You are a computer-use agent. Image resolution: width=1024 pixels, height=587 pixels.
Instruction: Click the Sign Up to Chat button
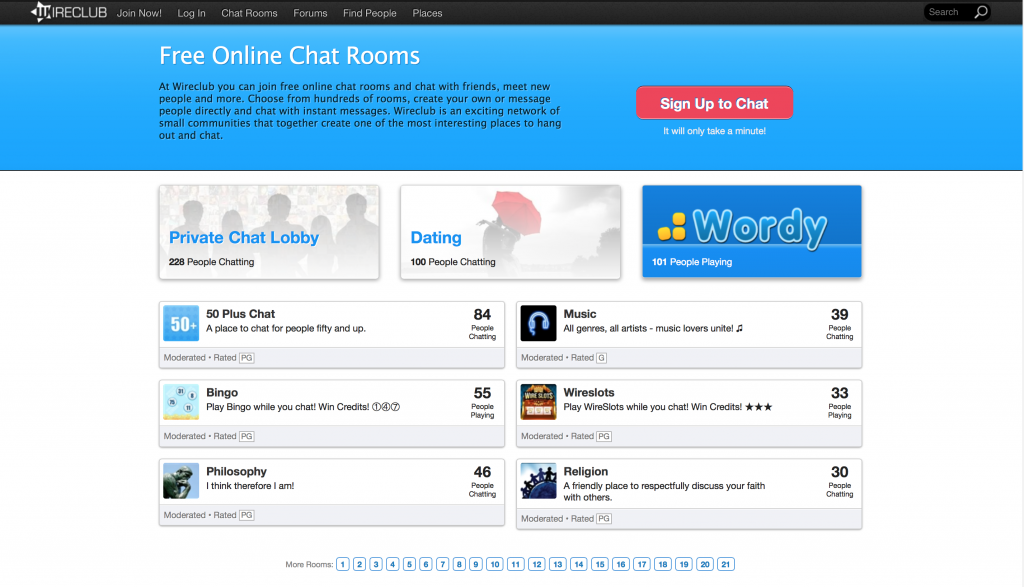[714, 103]
